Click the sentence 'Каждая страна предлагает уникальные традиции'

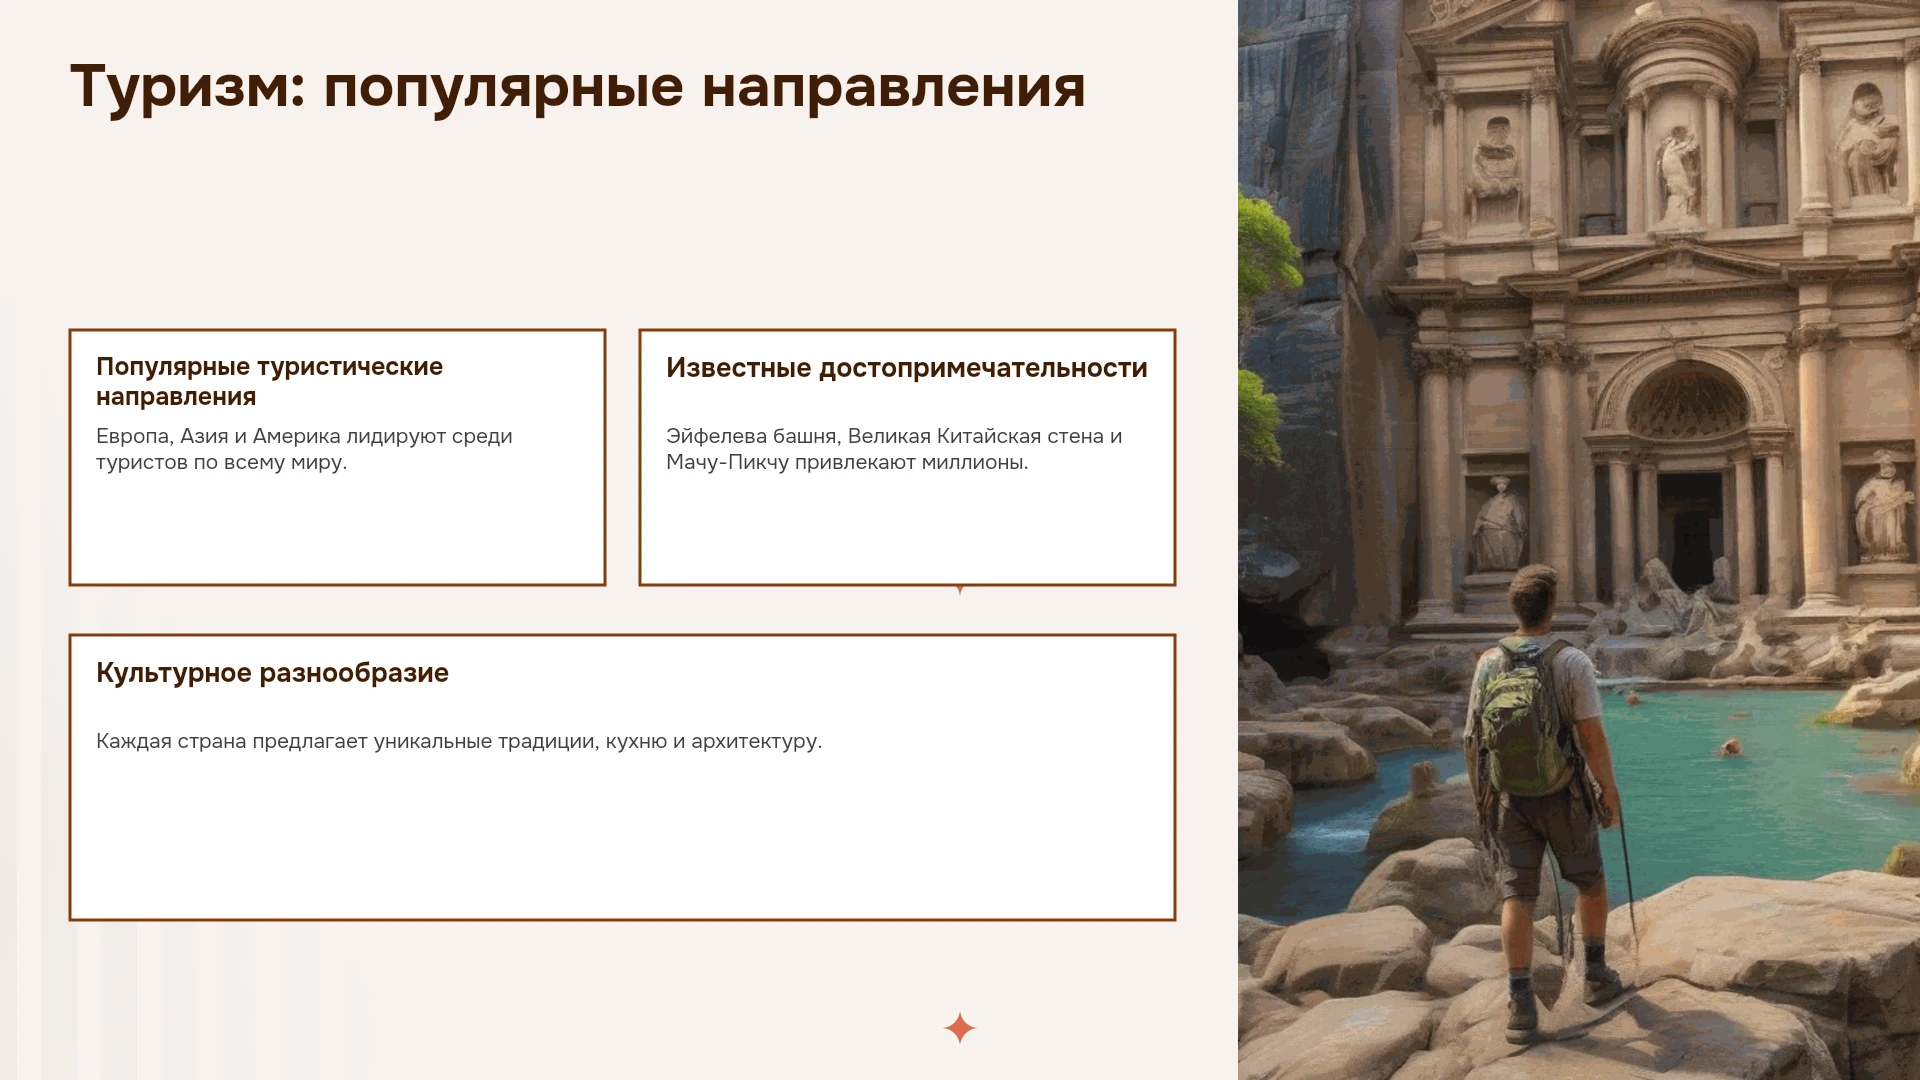[459, 741]
